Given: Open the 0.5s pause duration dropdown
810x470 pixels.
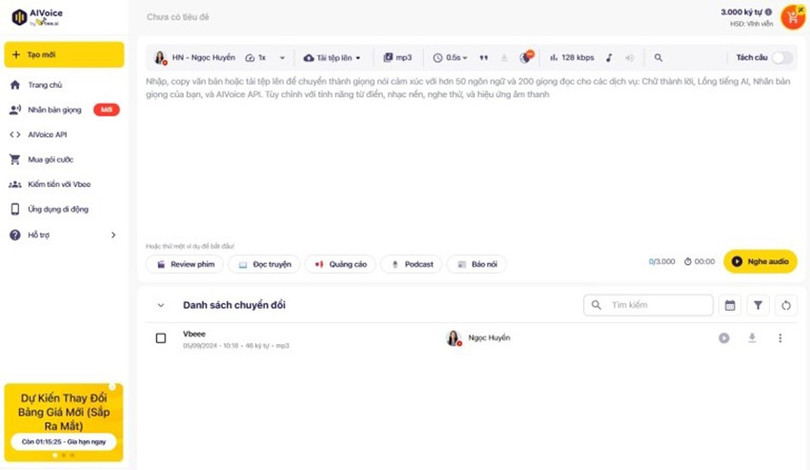Looking at the screenshot, I should click(448, 58).
